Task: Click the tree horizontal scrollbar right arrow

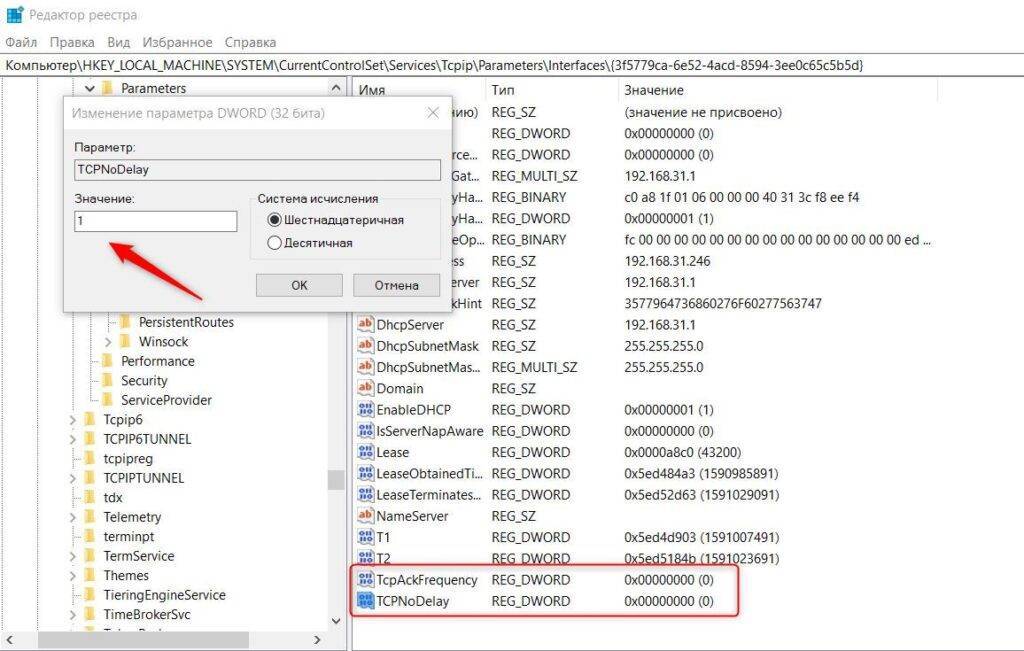Action: pos(317,640)
